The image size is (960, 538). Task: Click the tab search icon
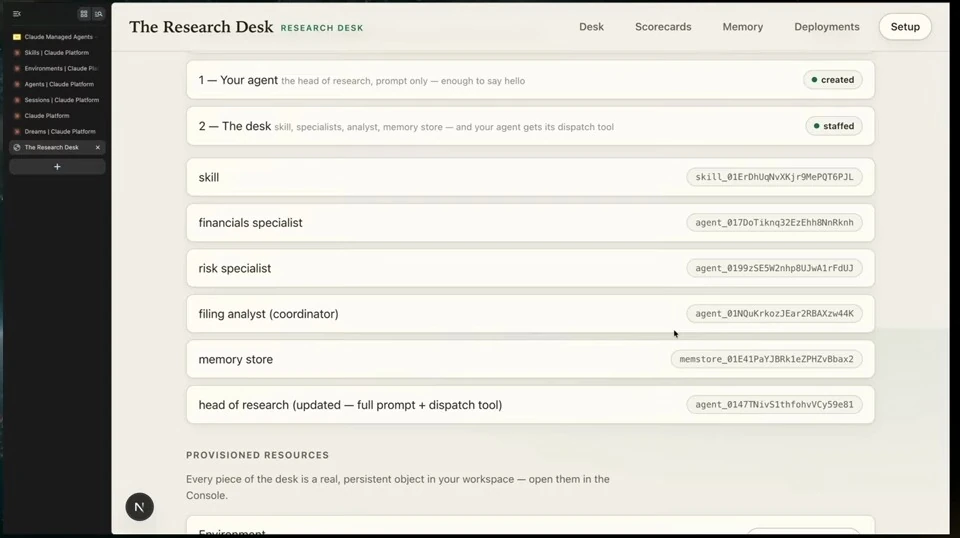pos(99,13)
